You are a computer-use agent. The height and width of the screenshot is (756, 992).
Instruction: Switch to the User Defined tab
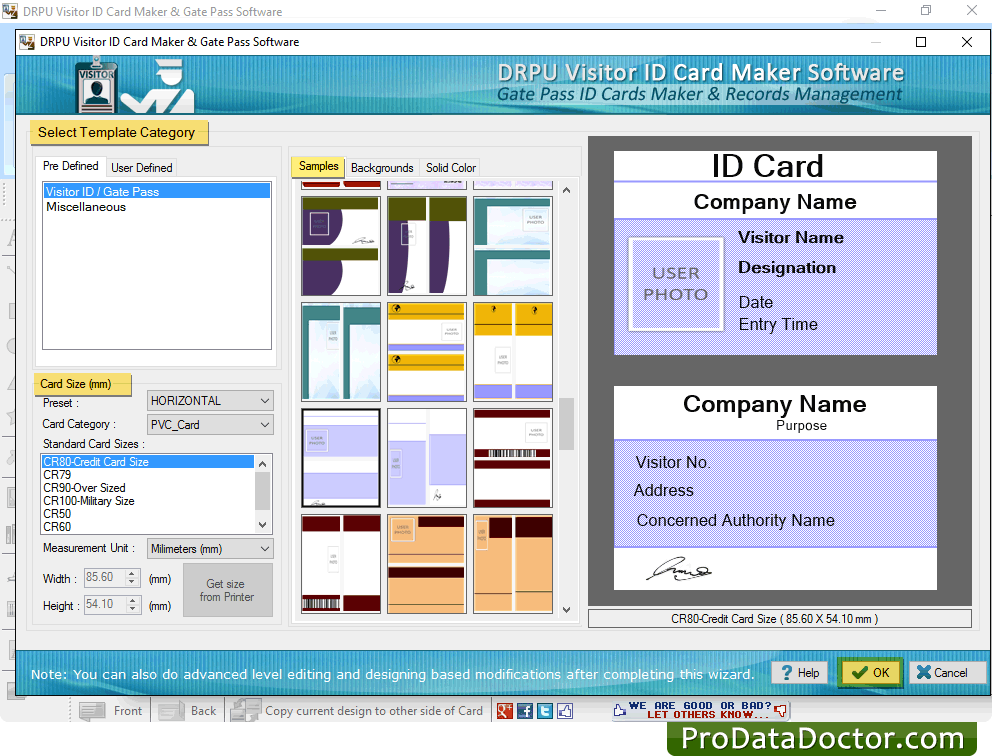(x=142, y=168)
